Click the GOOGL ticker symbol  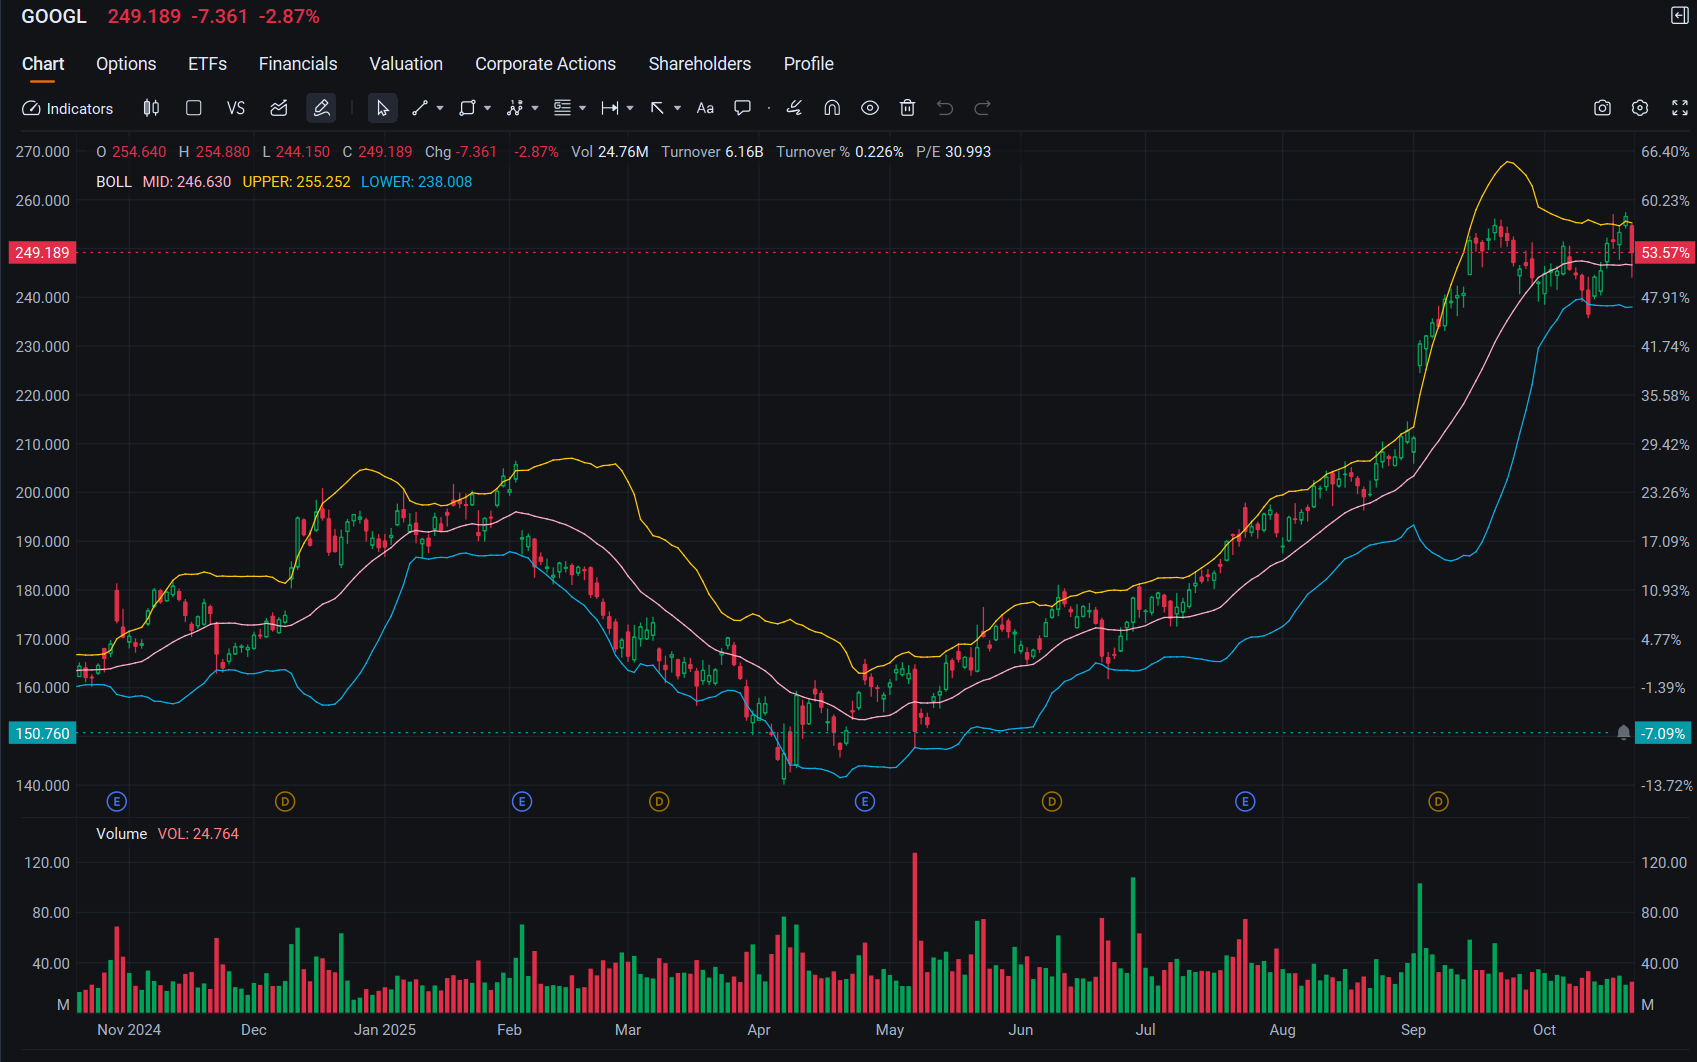(54, 17)
